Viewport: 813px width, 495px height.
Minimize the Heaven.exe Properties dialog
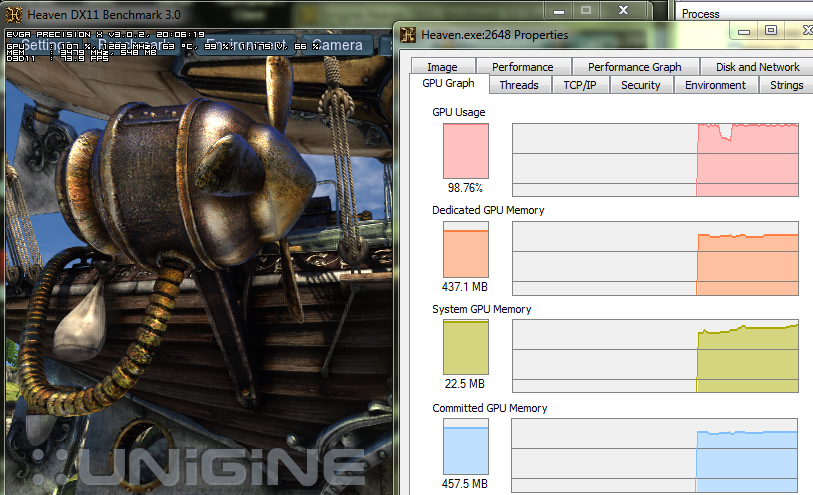pyautogui.click(x=742, y=30)
